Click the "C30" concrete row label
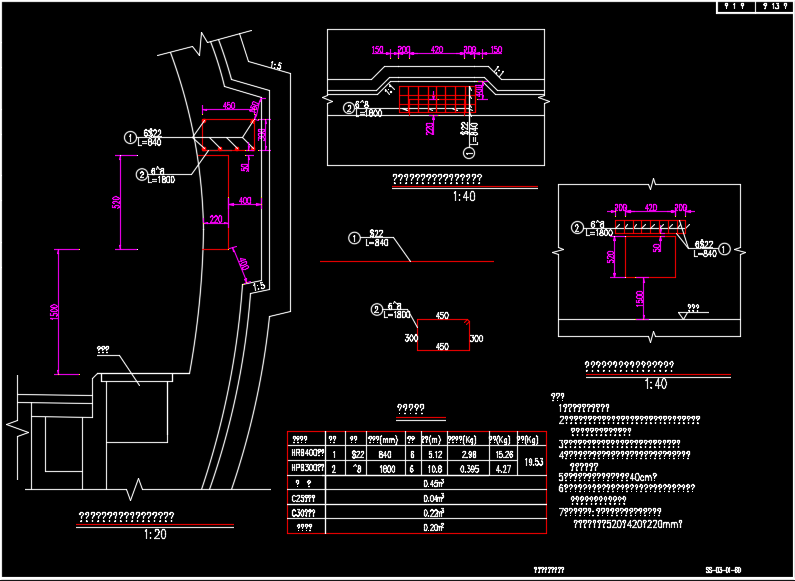This screenshot has width=795, height=581. 303,513
